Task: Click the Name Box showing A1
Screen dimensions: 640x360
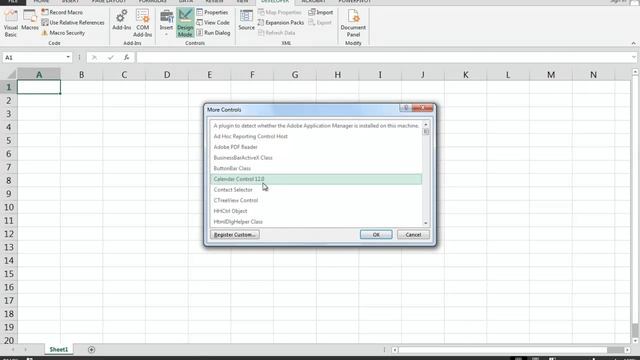Action: tap(33, 57)
